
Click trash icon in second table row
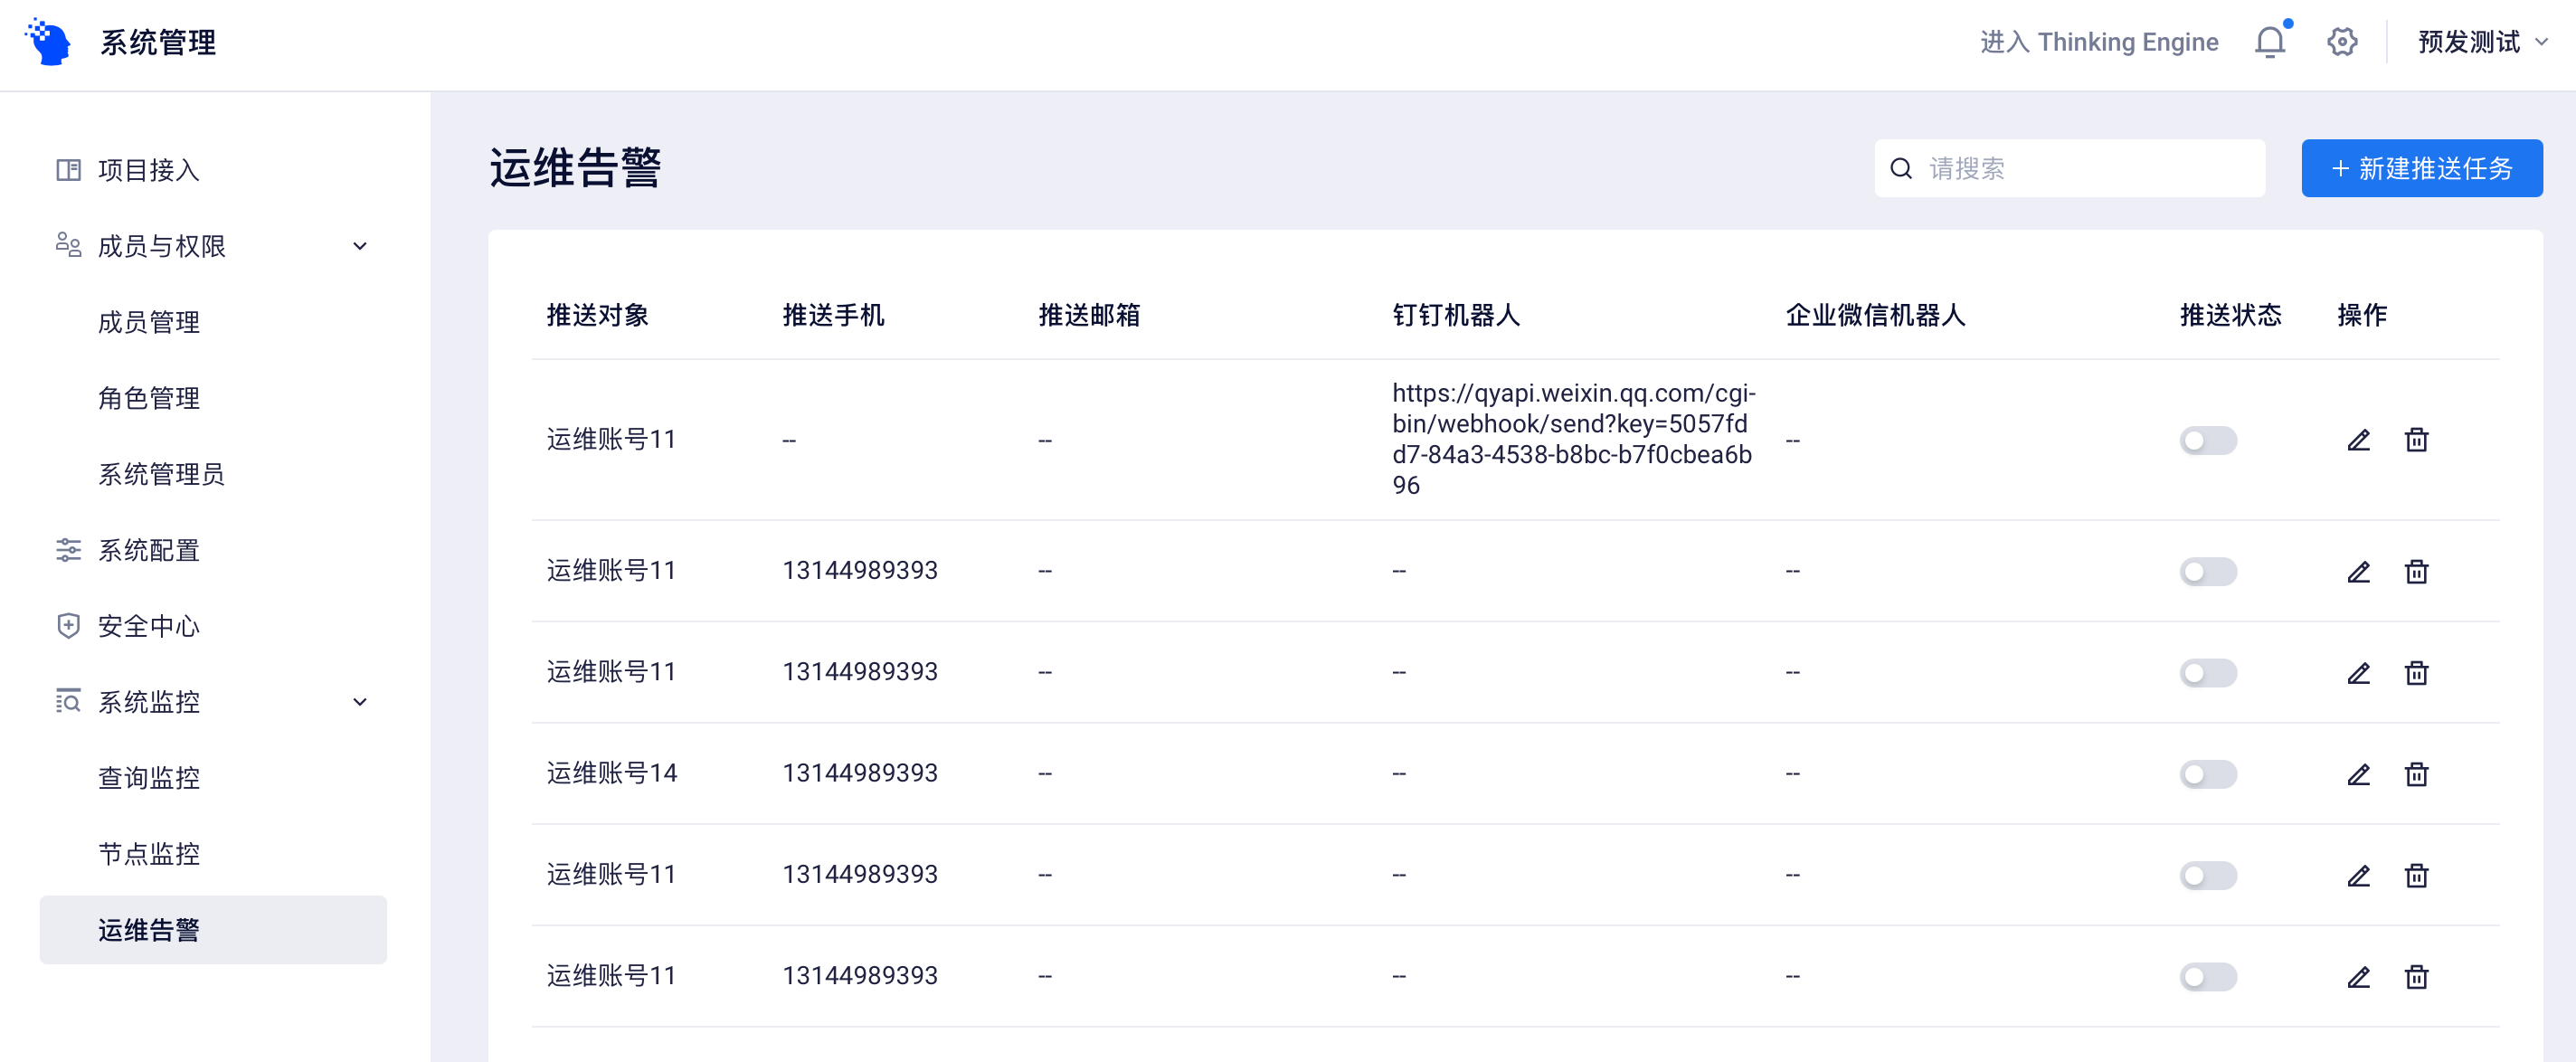click(2416, 572)
